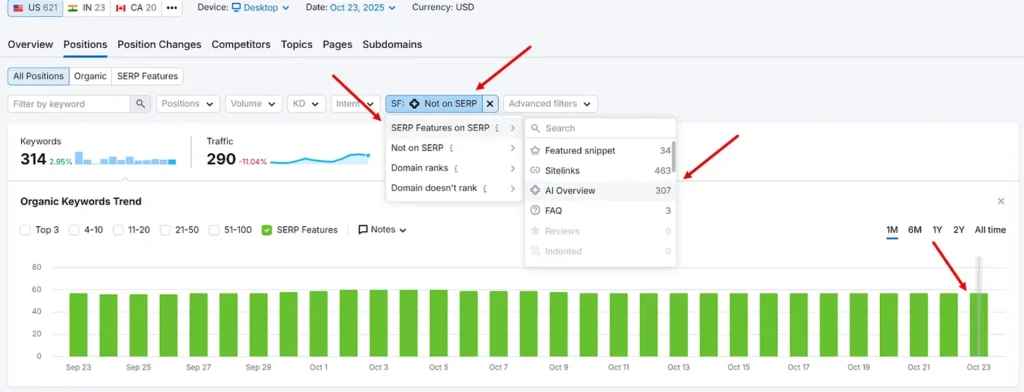This screenshot has height=392, width=1024.
Task: Choose AI Overview from SERP features list
Action: click(600, 191)
